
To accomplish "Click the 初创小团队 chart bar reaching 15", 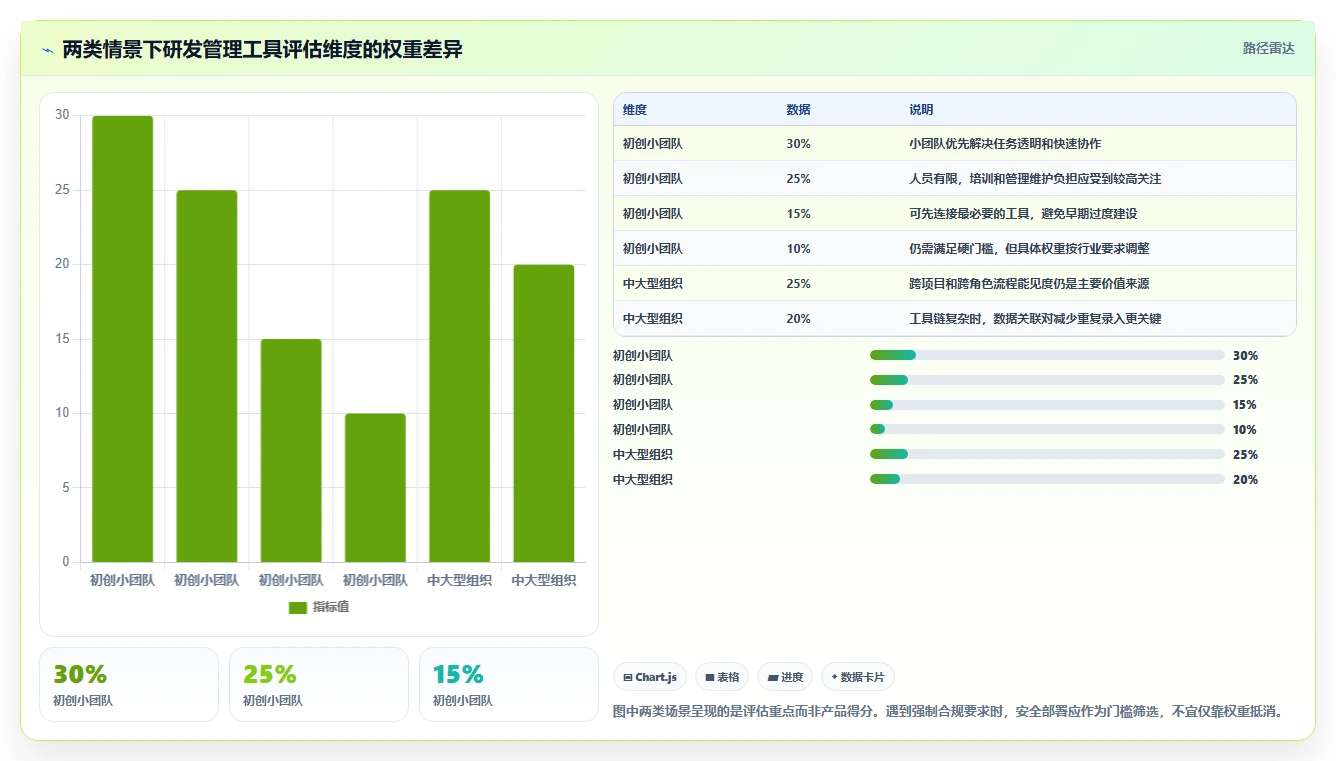I will [x=291, y=450].
